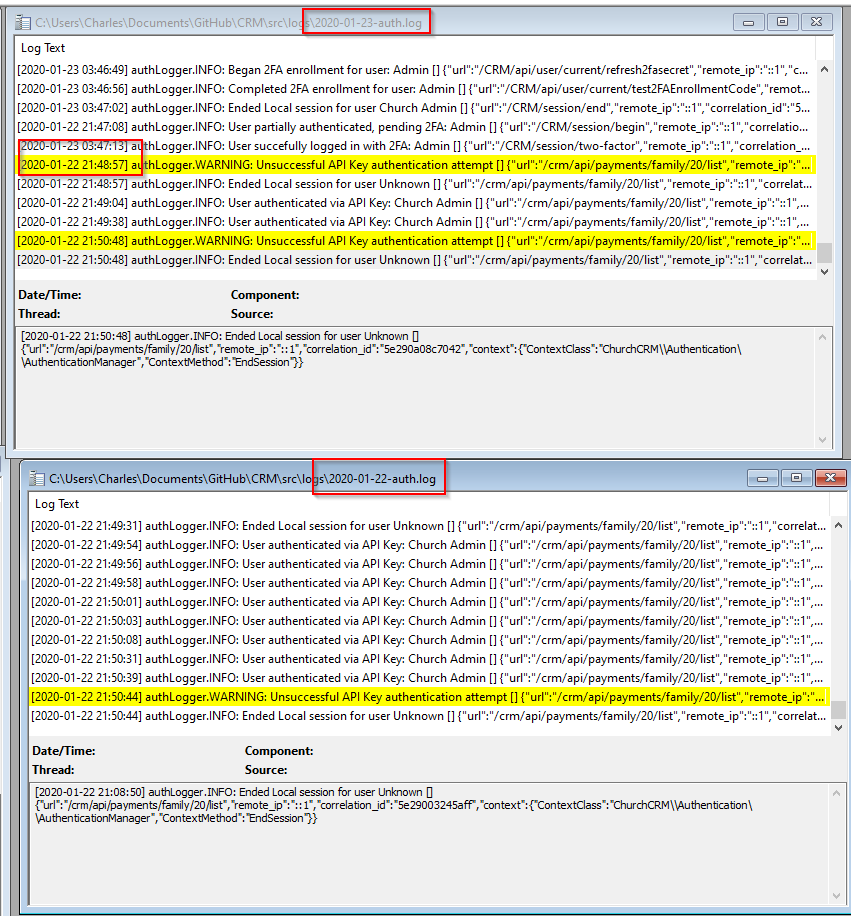Select the 'Completed 2FA enrollment for user: Admin' row
Screen dimensions: 851x916
[x=415, y=89]
